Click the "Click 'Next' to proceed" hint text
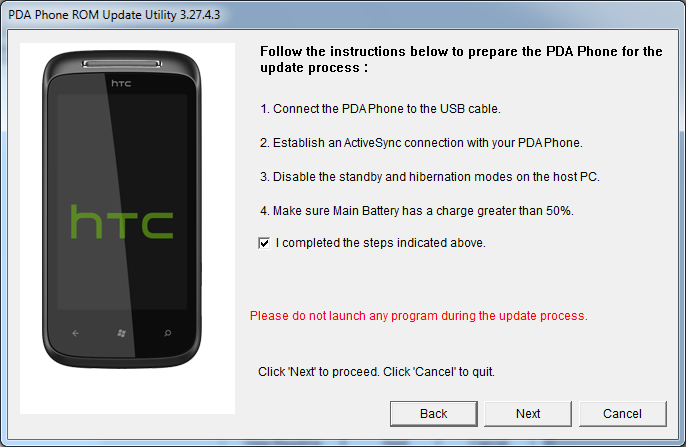The width and height of the screenshot is (686, 447). coord(376,372)
